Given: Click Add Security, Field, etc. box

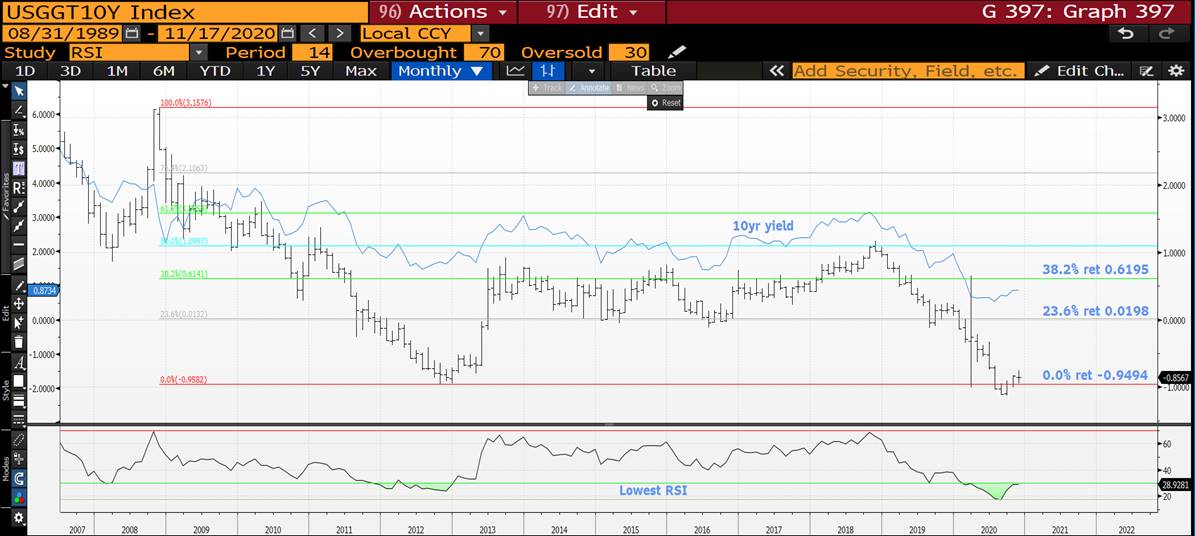Looking at the screenshot, I should (x=907, y=71).
